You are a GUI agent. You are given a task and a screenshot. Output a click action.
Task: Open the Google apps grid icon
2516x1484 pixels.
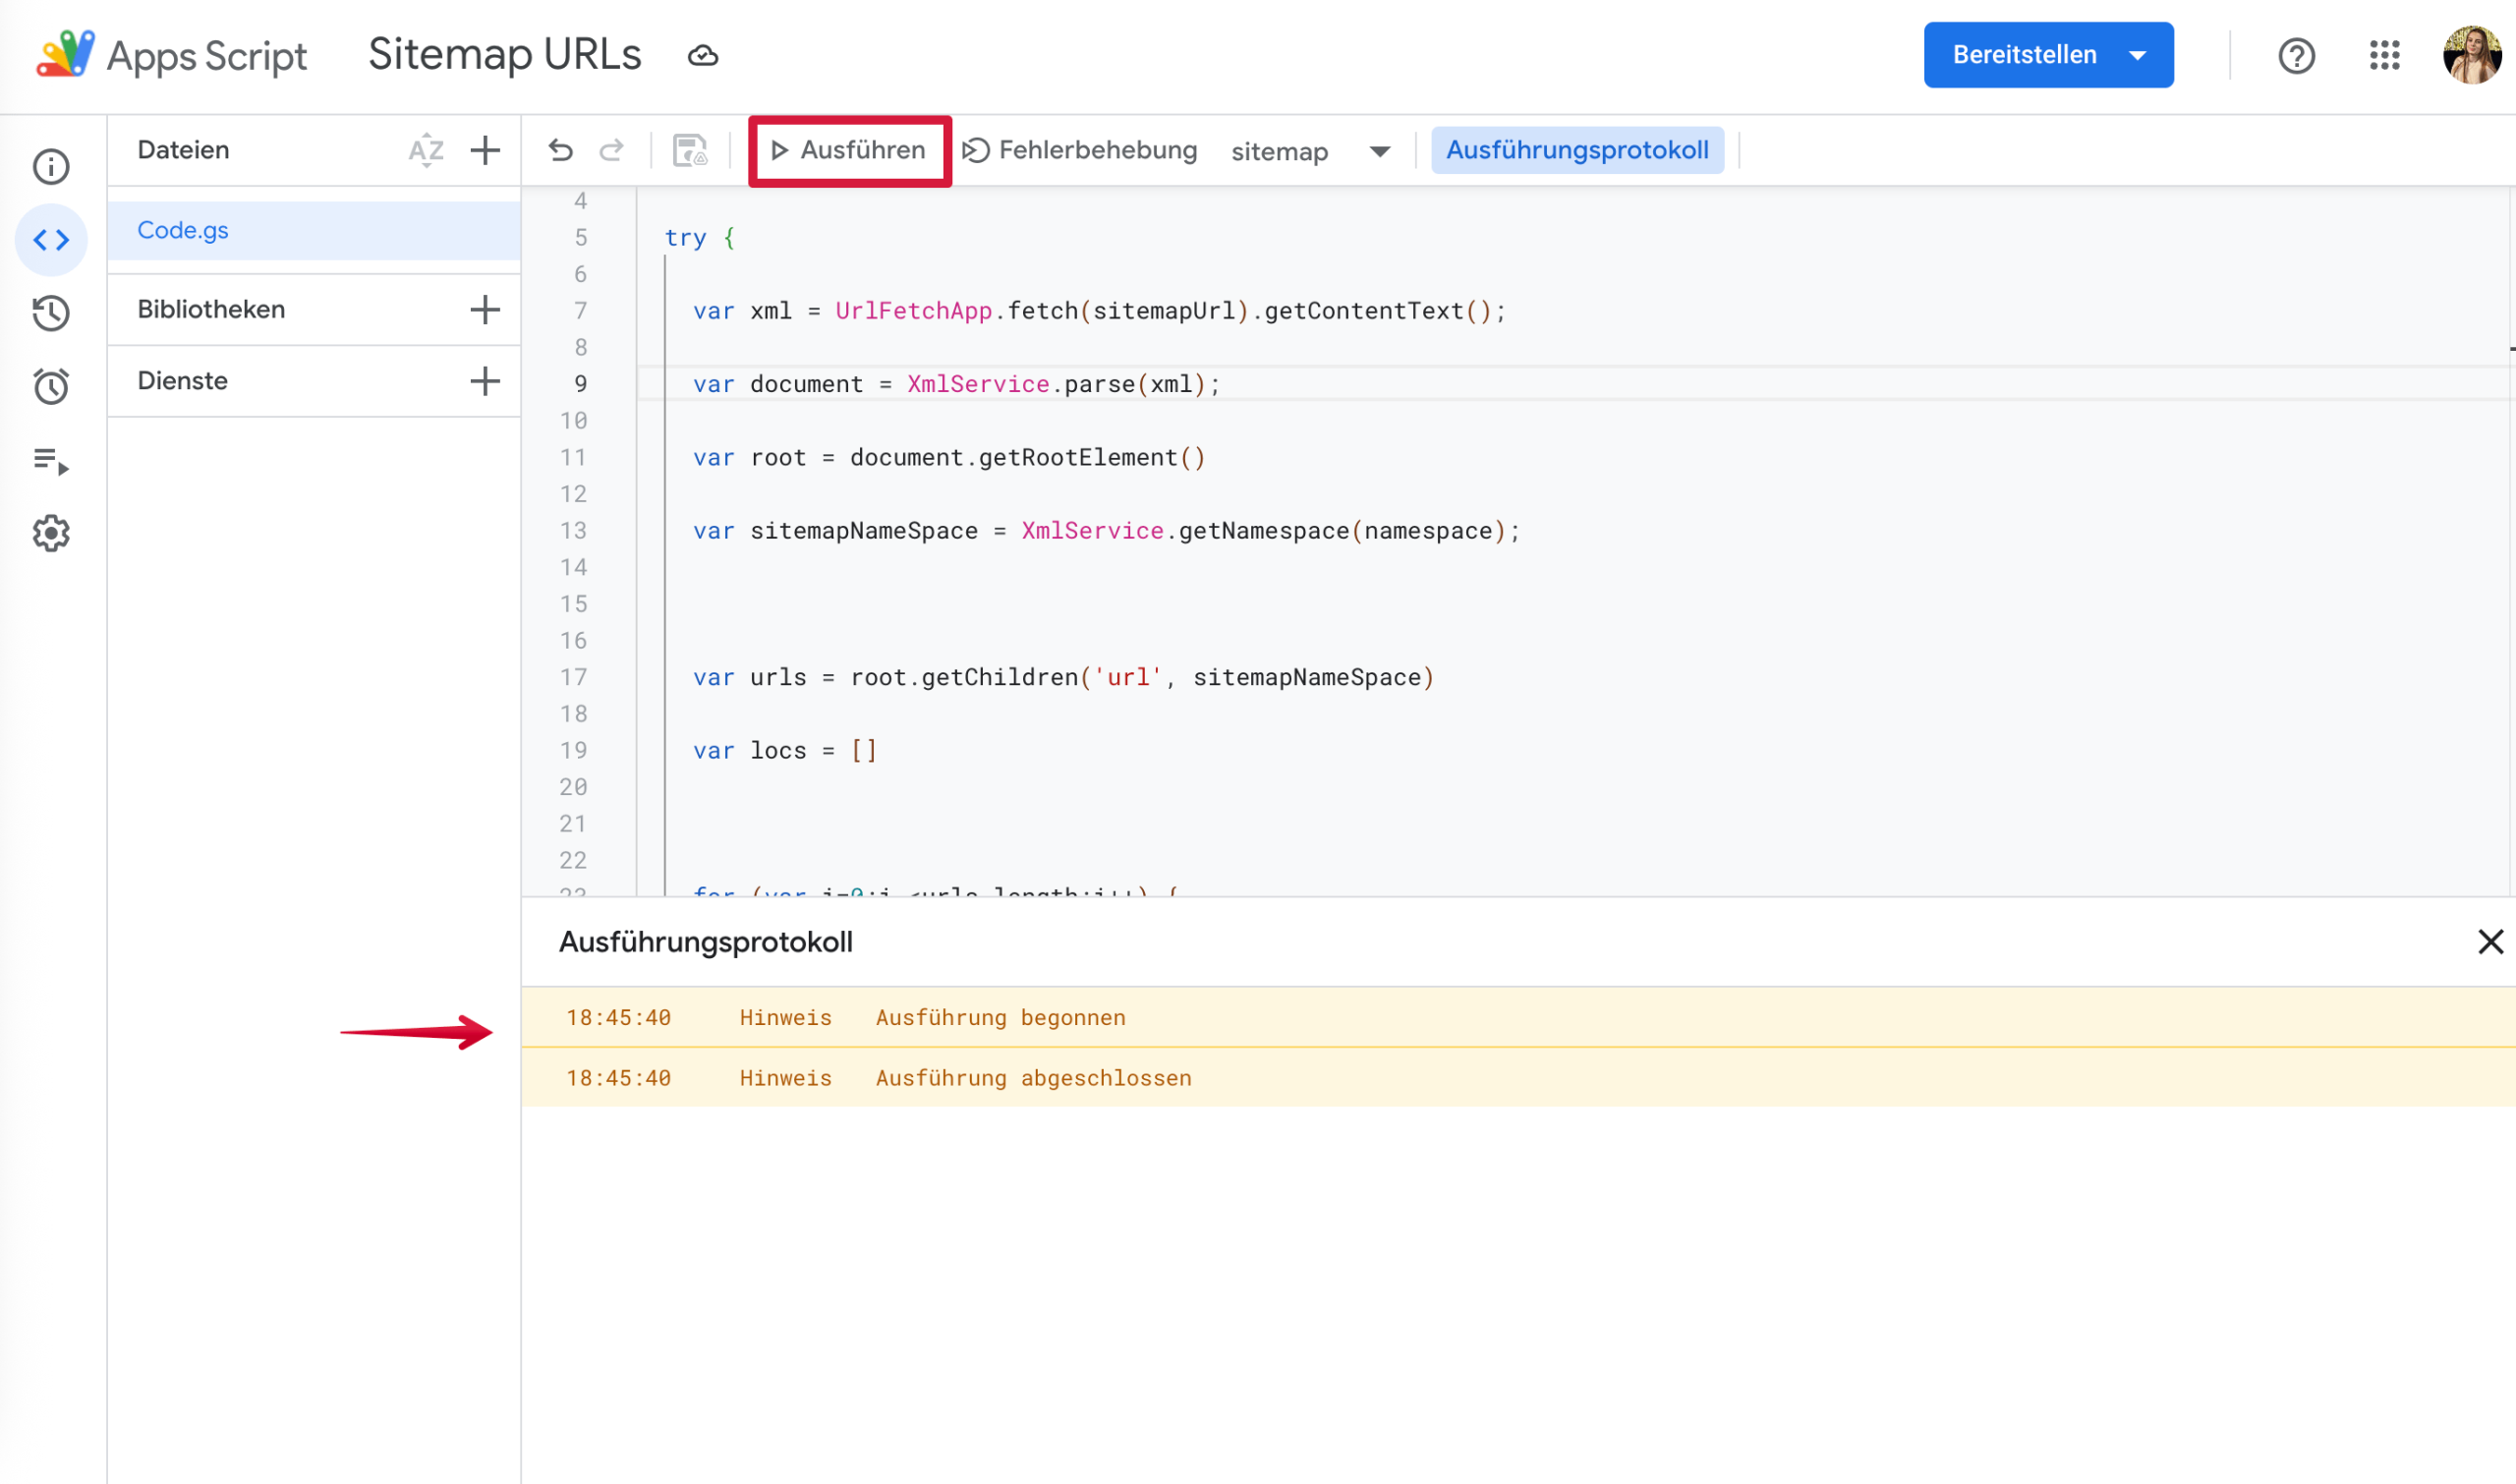pyautogui.click(x=2385, y=55)
